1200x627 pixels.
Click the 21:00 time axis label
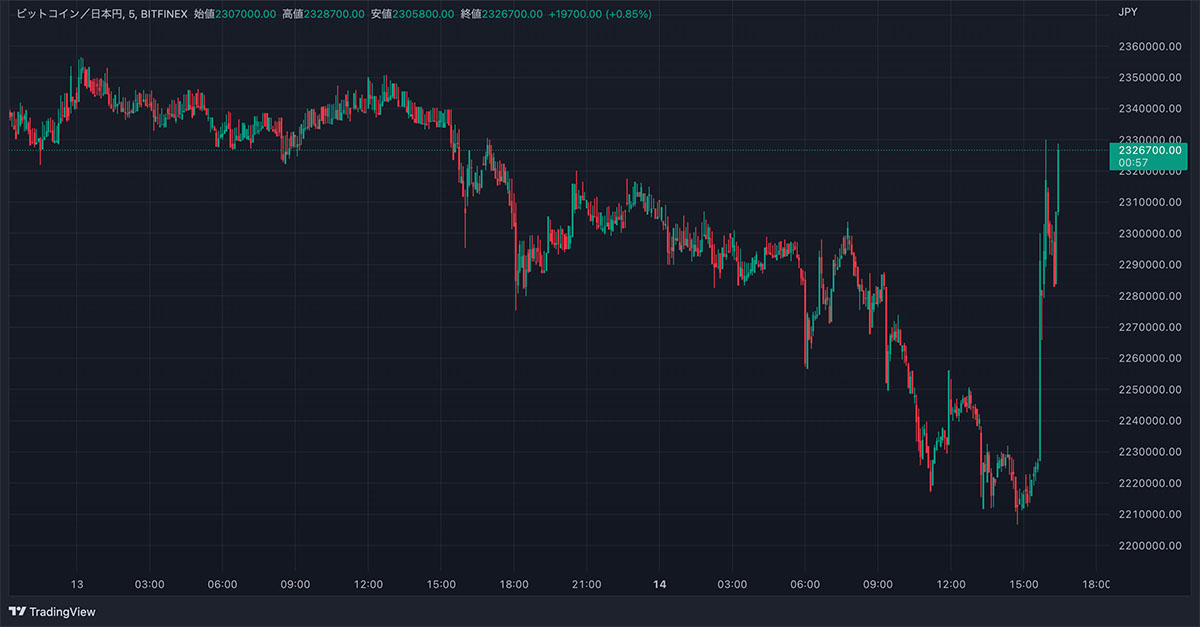coord(586,584)
